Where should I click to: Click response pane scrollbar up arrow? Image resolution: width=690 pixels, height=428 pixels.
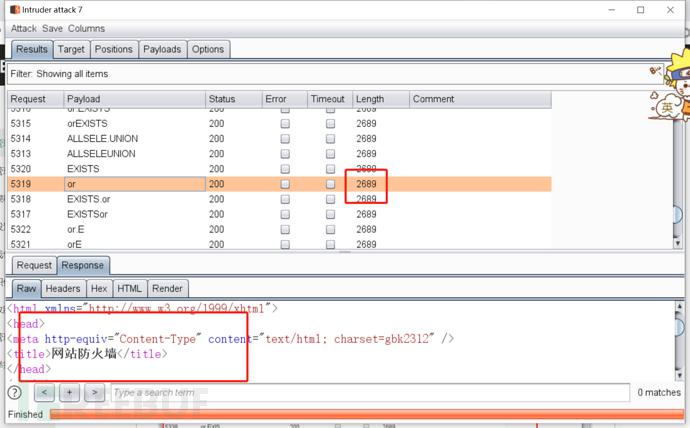coord(679,307)
